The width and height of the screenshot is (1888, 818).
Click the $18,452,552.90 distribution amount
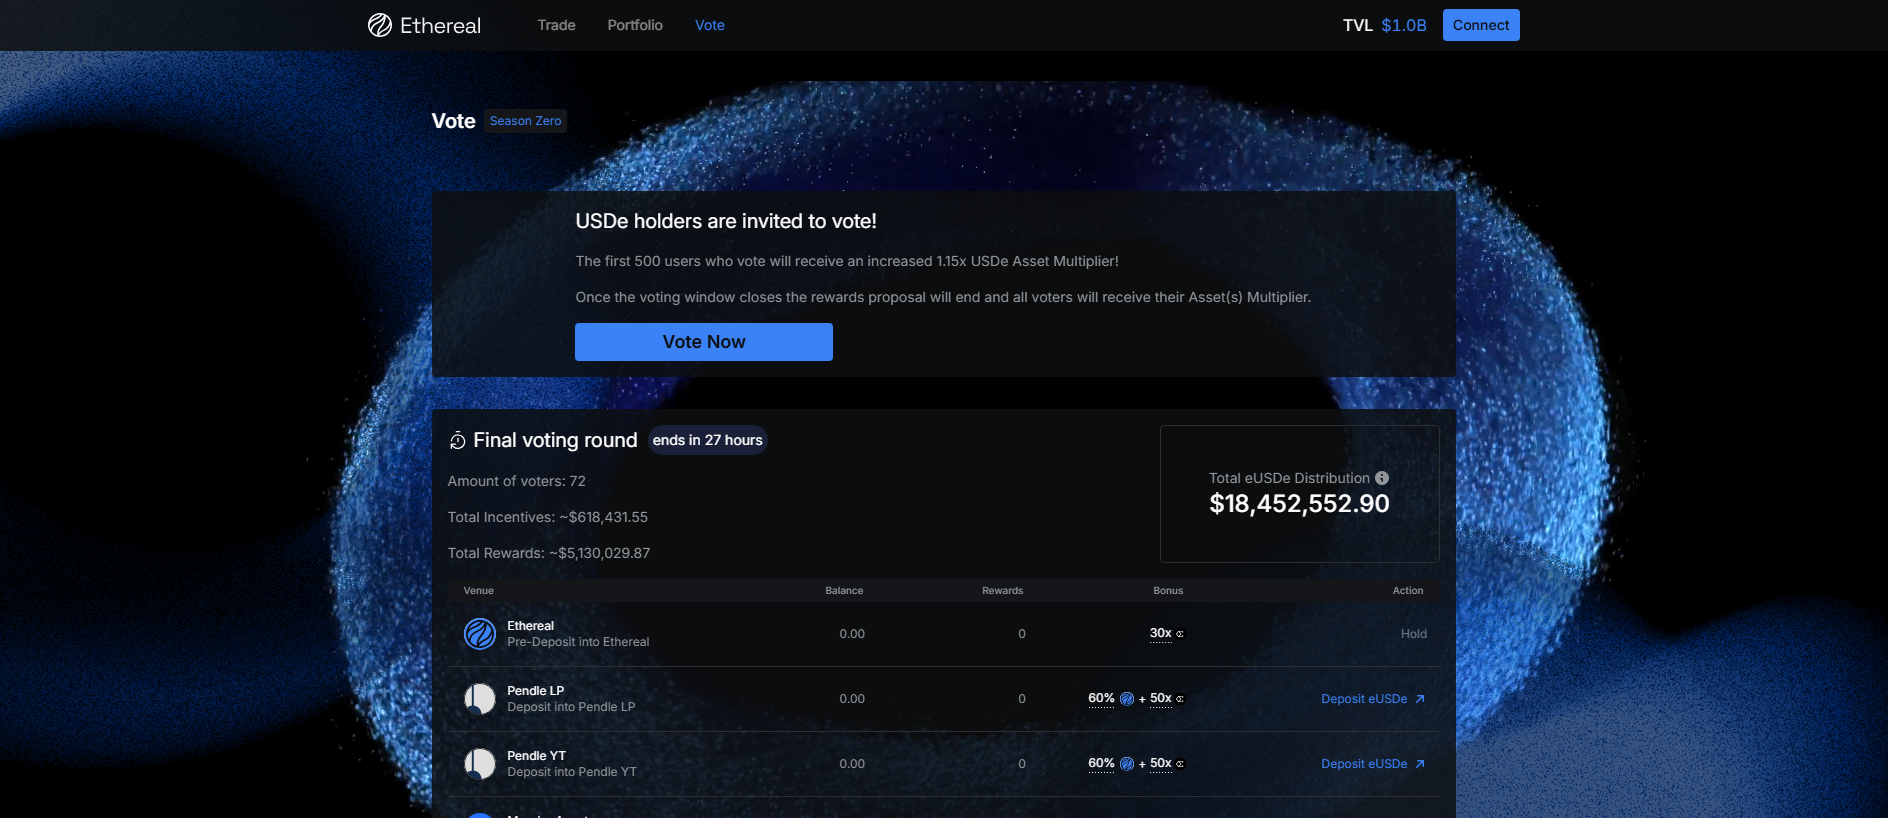pyautogui.click(x=1299, y=504)
